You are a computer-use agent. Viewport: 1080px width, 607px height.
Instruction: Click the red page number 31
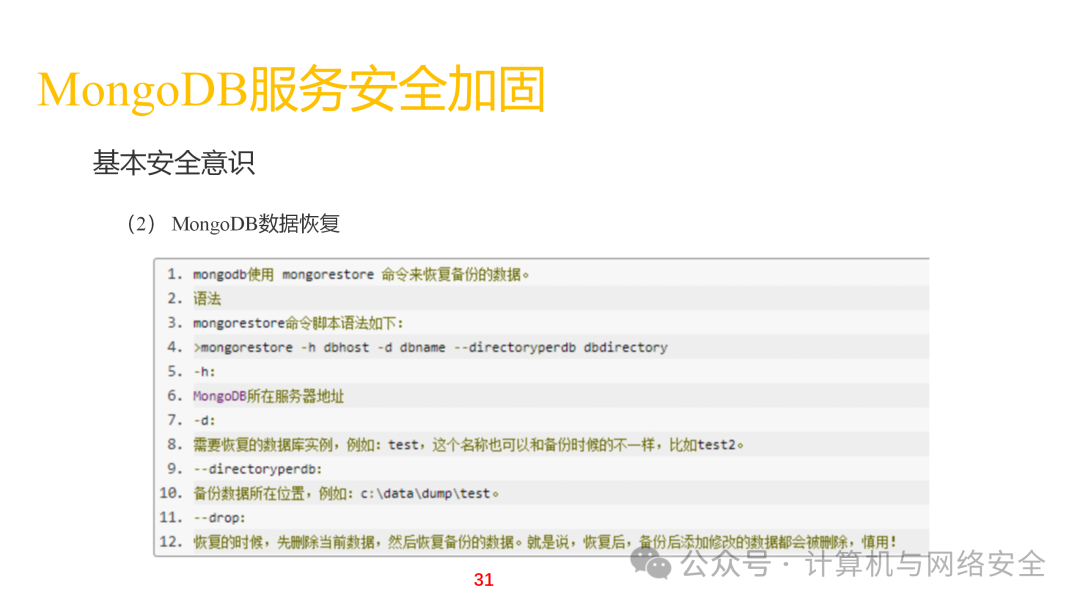(x=484, y=580)
